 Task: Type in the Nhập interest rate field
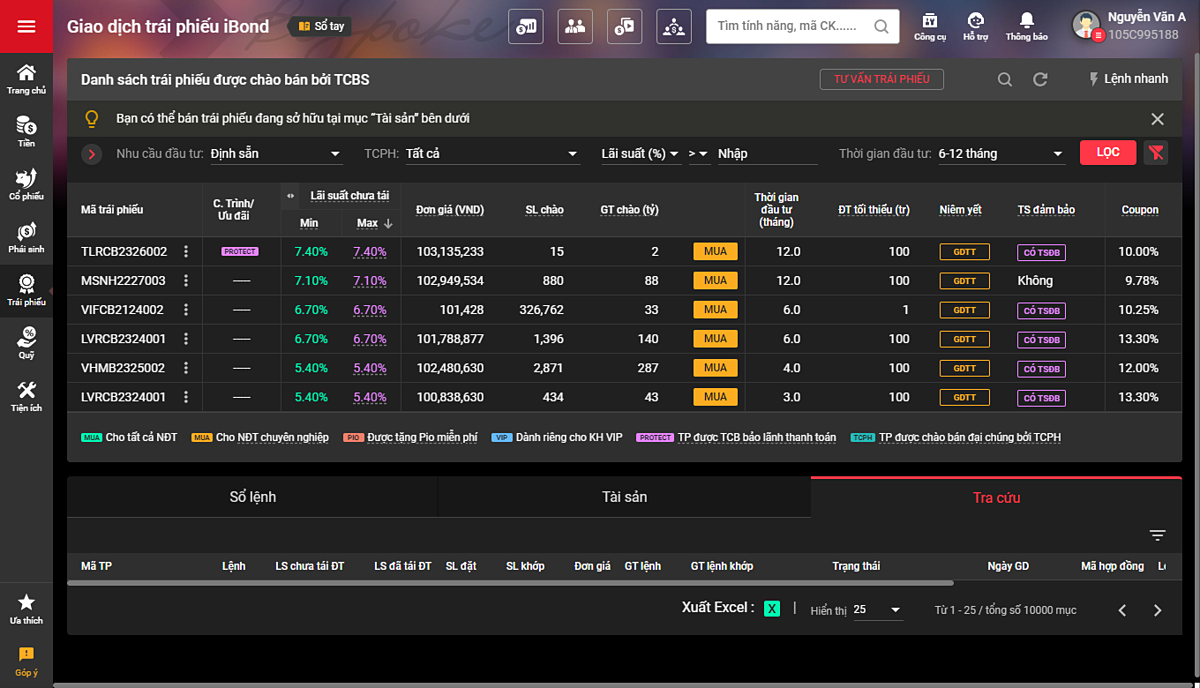pos(766,154)
